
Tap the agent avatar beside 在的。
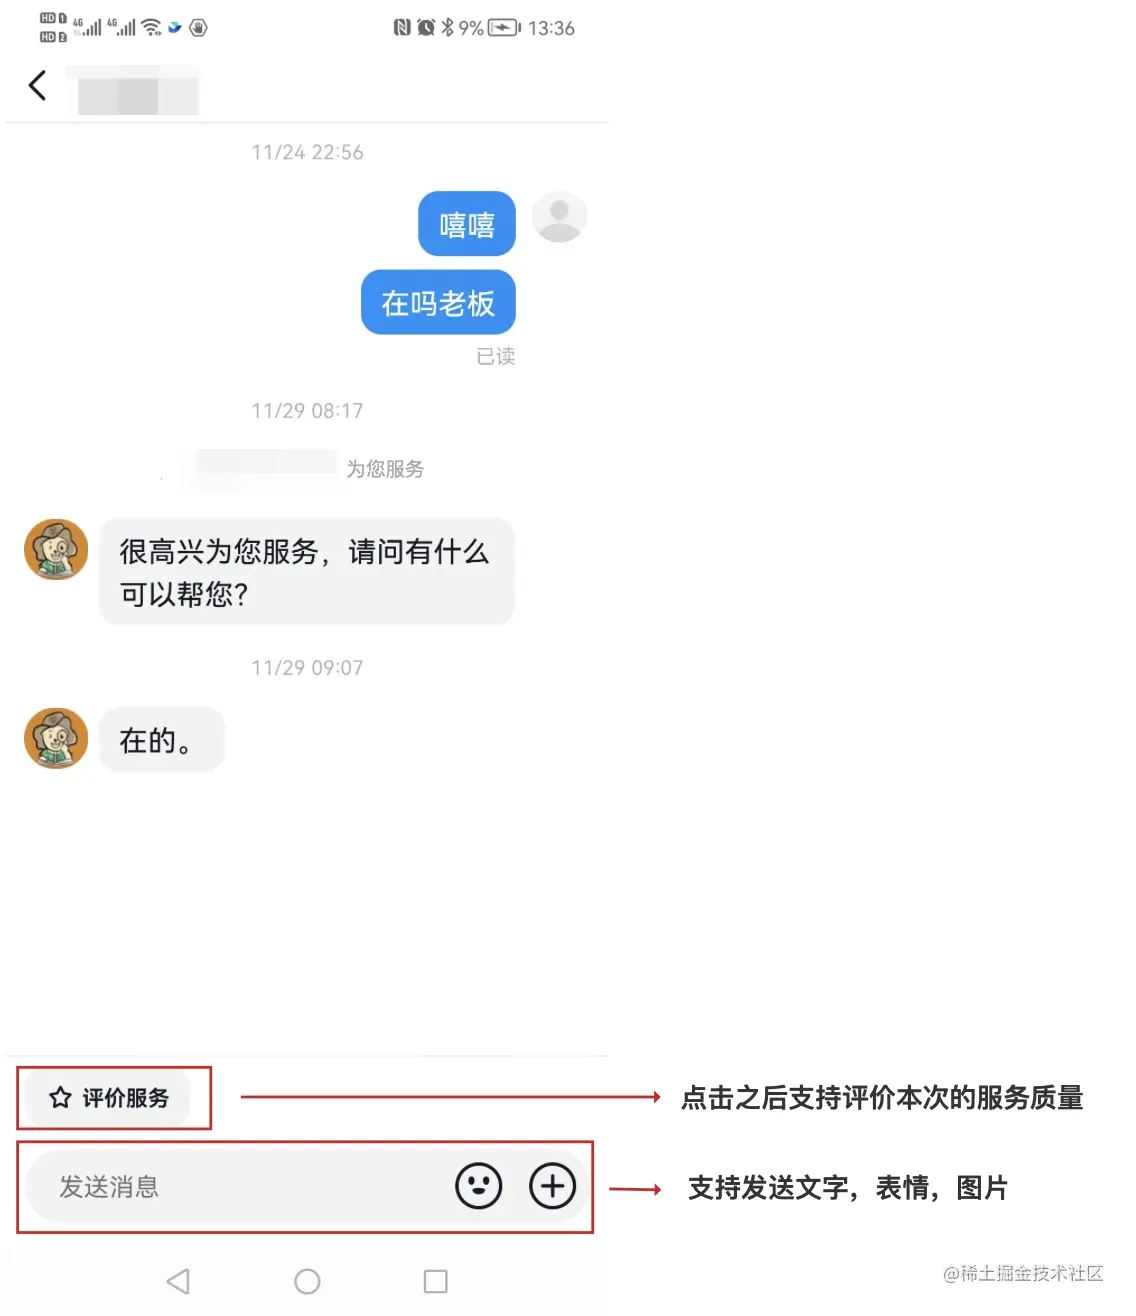[56, 738]
